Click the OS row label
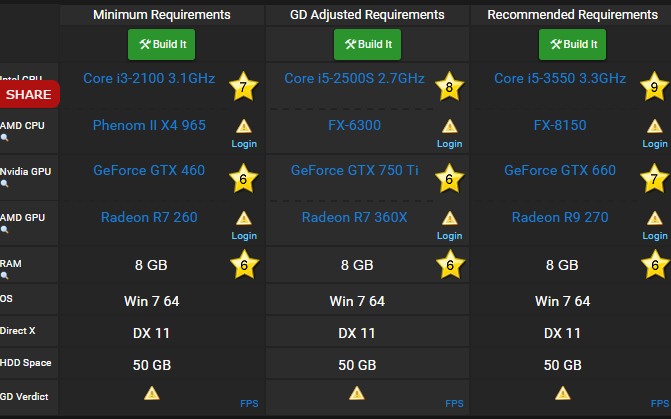Image resolution: width=671 pixels, height=419 pixels. point(6,299)
